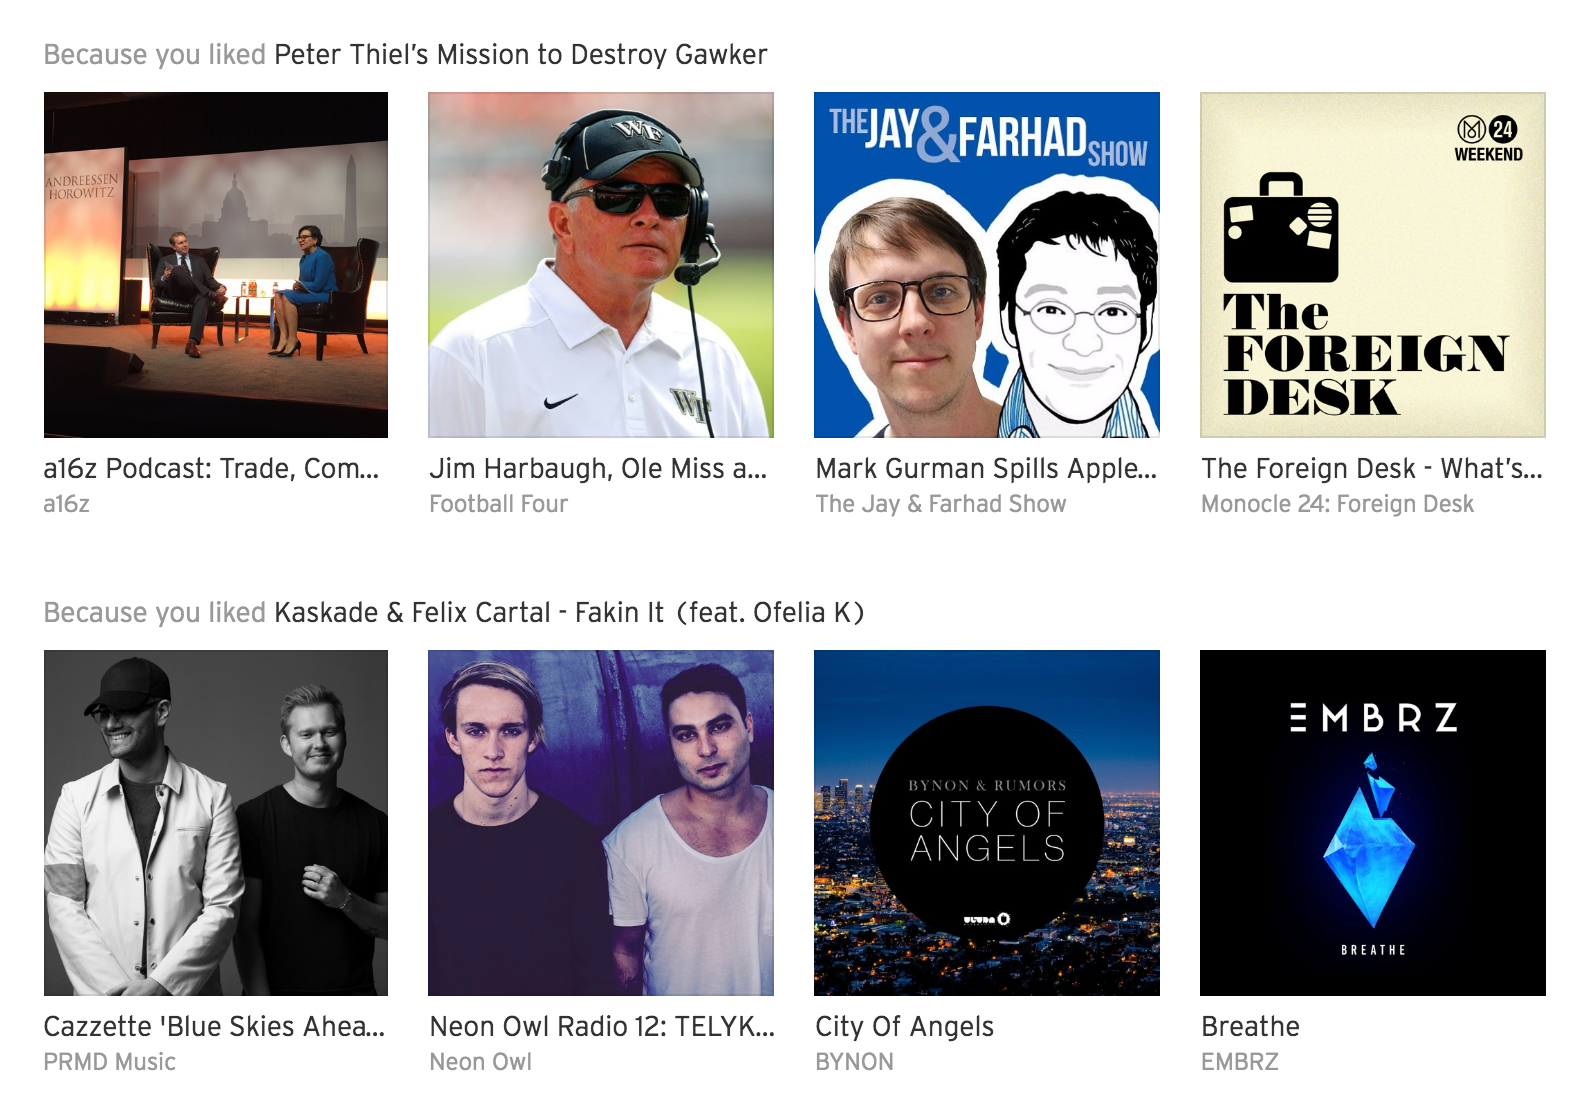Open the Breathe track title
The height and width of the screenshot is (1114, 1574).
pyautogui.click(x=1251, y=1027)
